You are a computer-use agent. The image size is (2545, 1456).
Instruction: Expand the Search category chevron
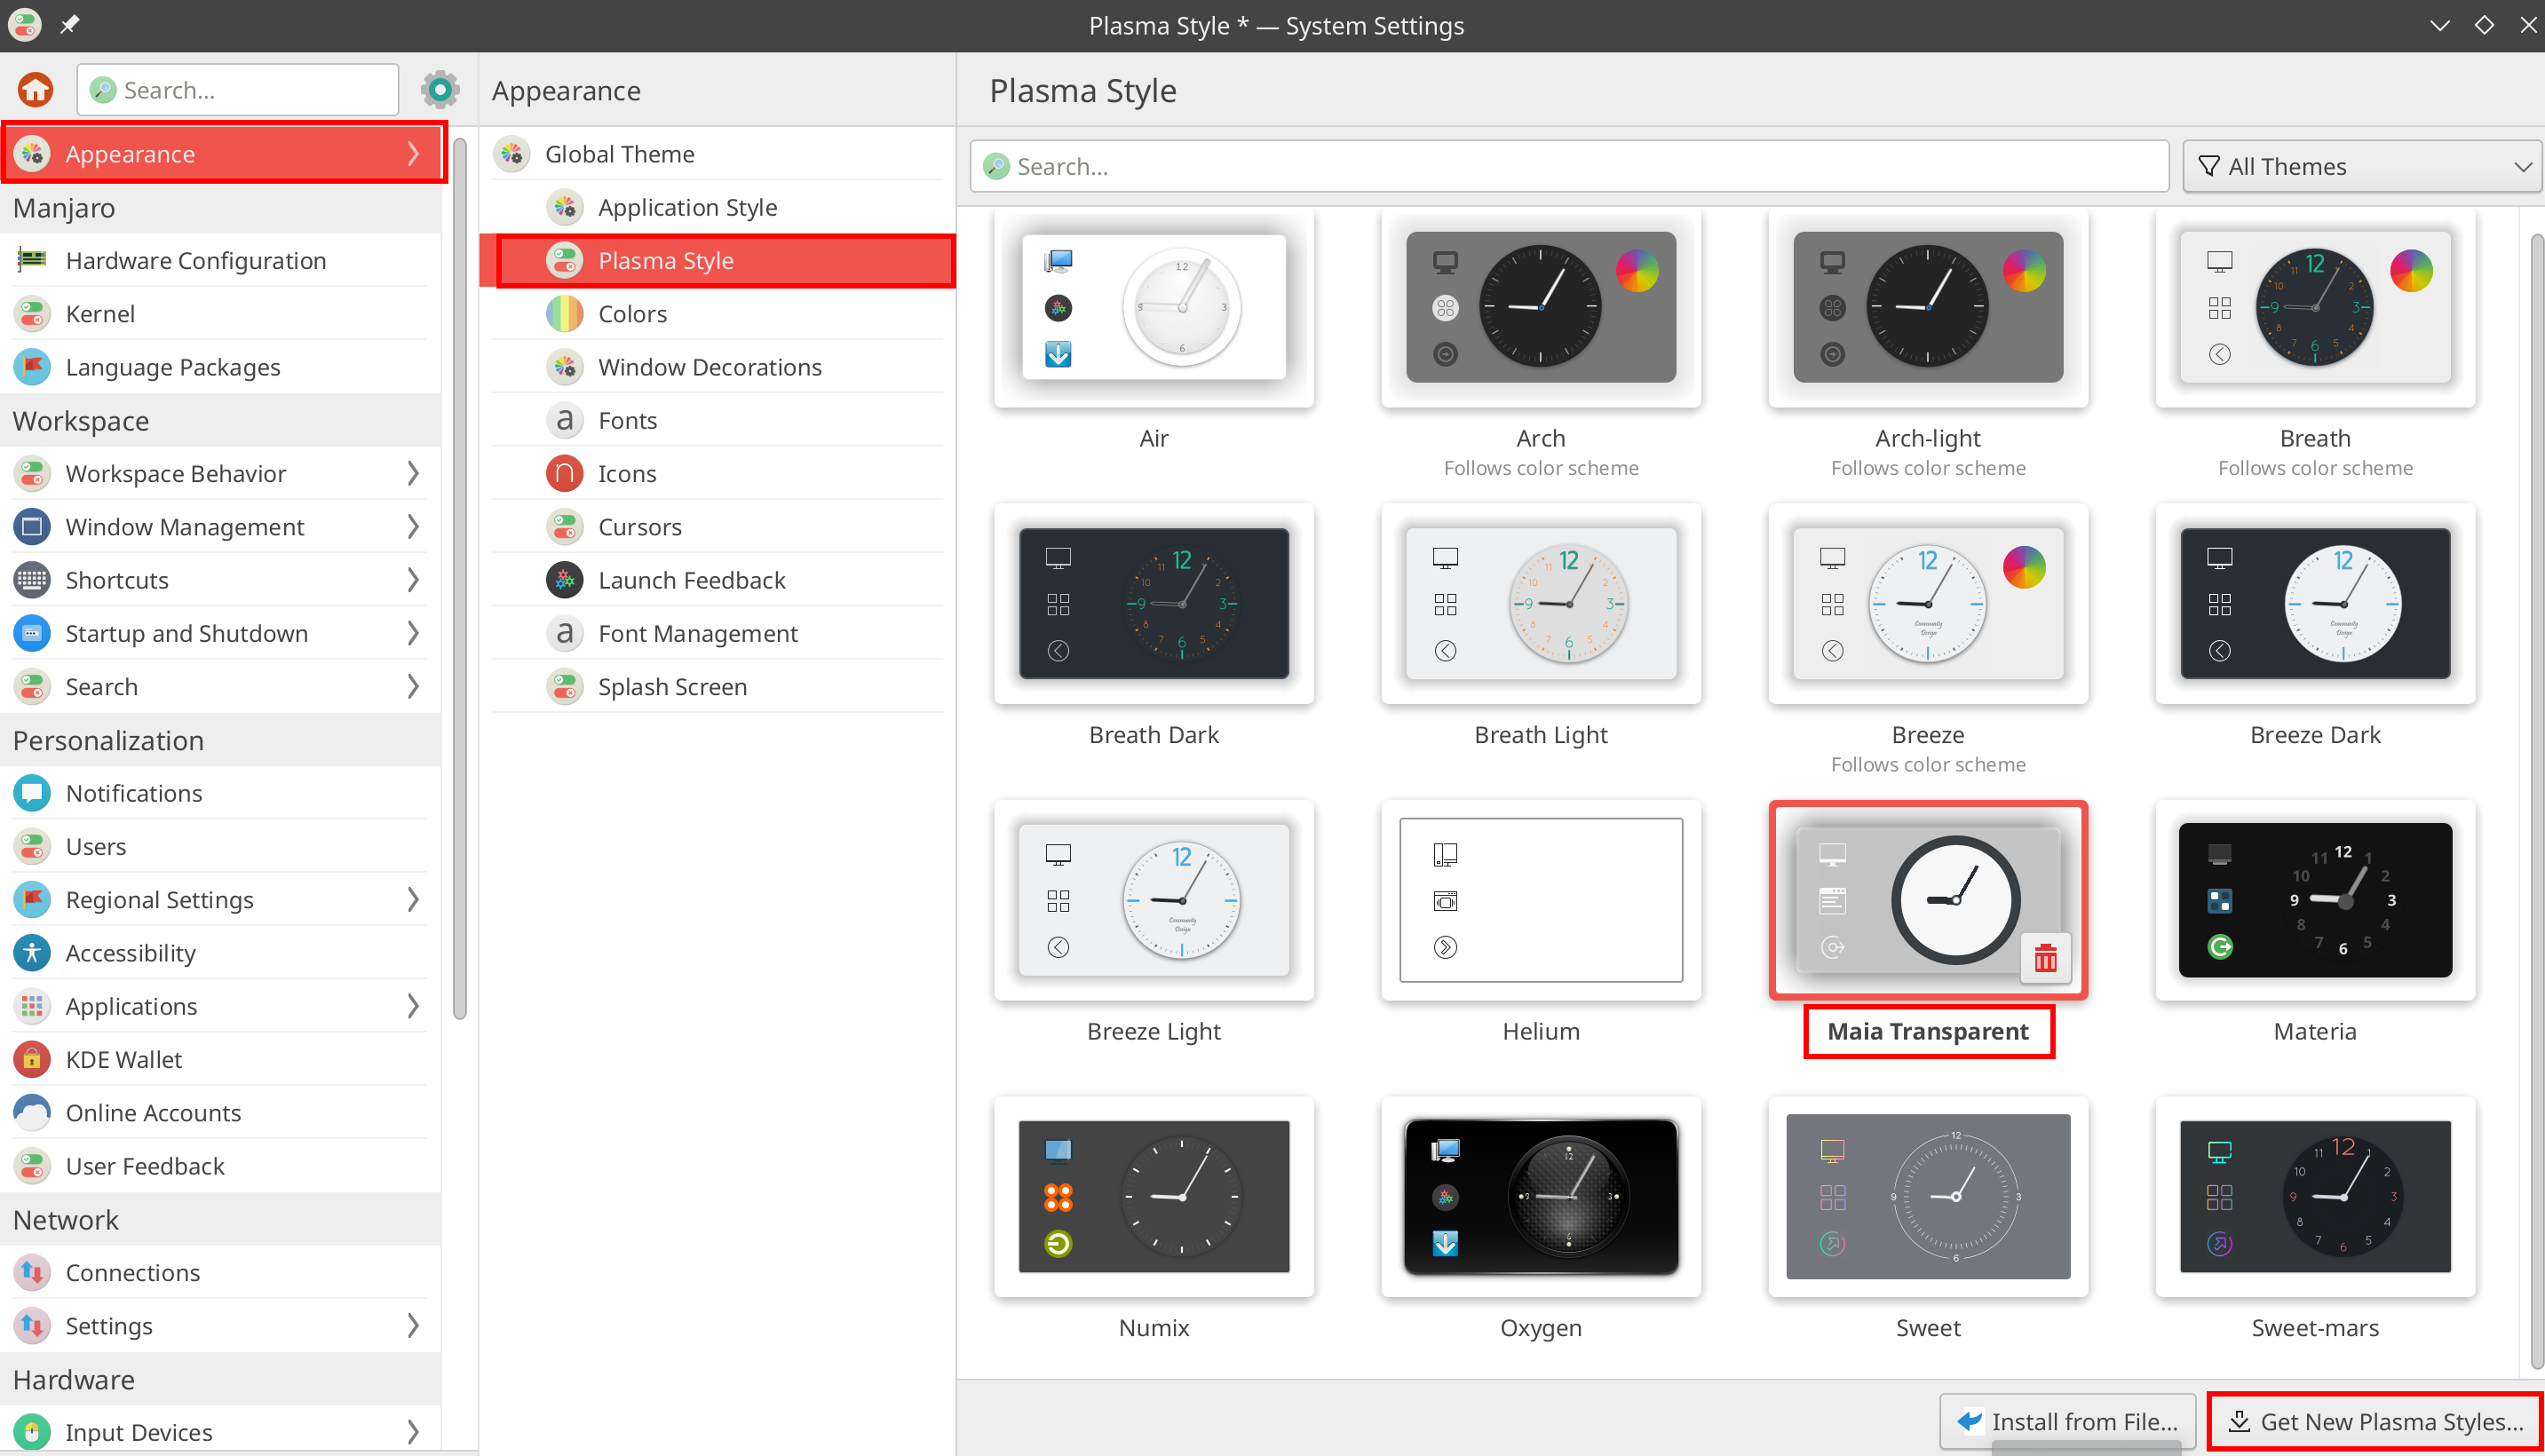click(x=413, y=687)
